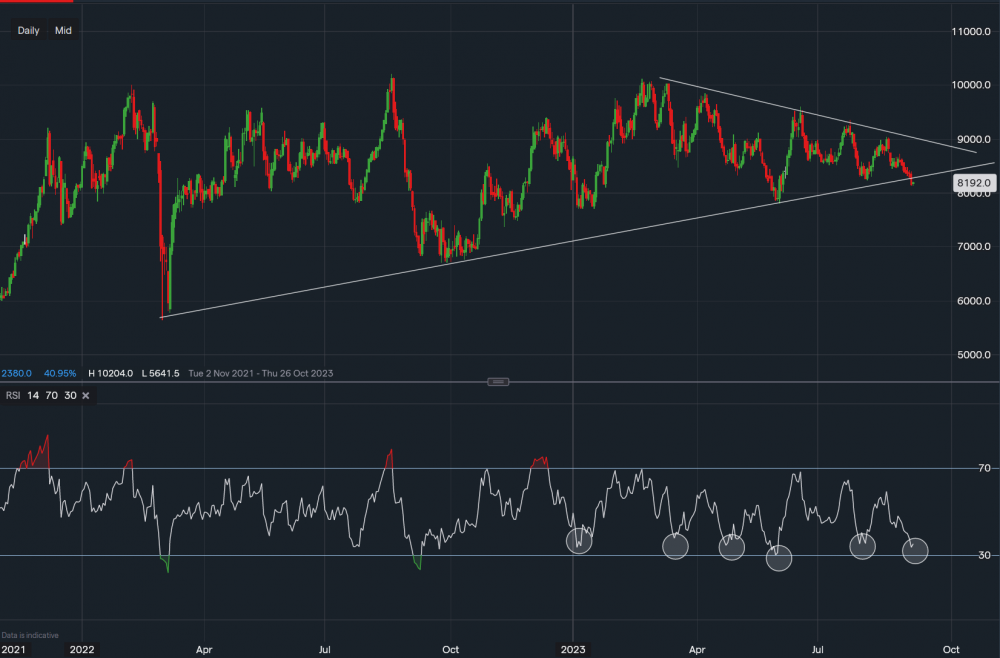Viewport: 1000px width, 658px height.
Task: Select the leftmost circle marker on RSI
Action: (579, 541)
